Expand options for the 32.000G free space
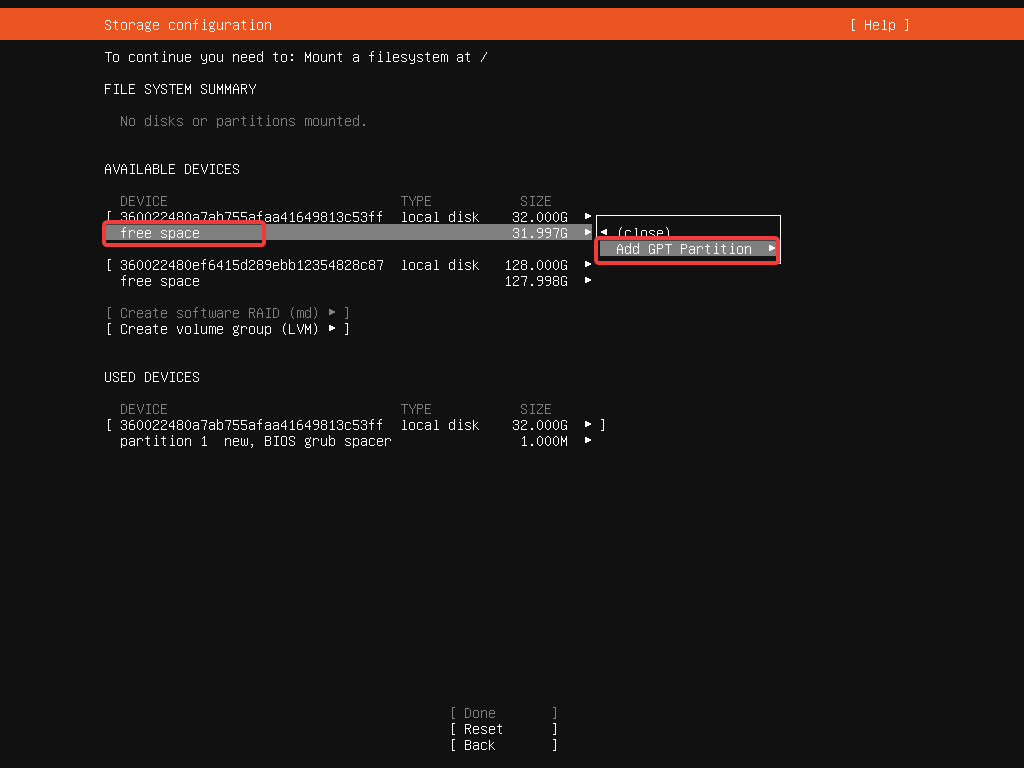1024x768 pixels. pyautogui.click(x=588, y=232)
